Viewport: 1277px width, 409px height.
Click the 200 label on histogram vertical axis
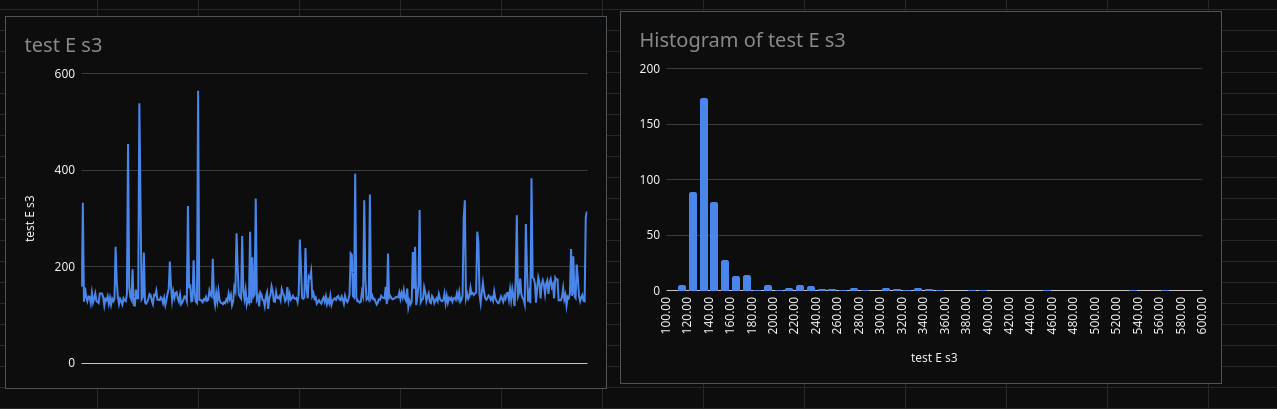tap(650, 69)
